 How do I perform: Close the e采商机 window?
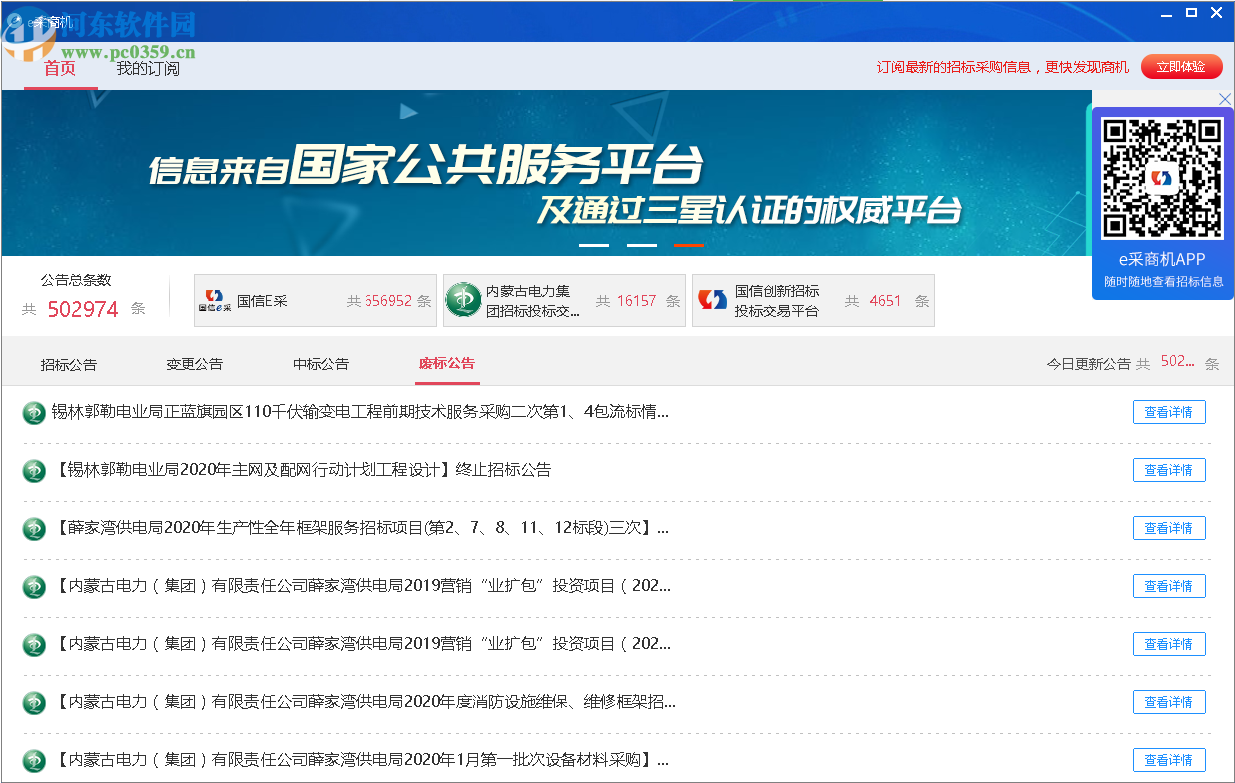pos(1217,13)
